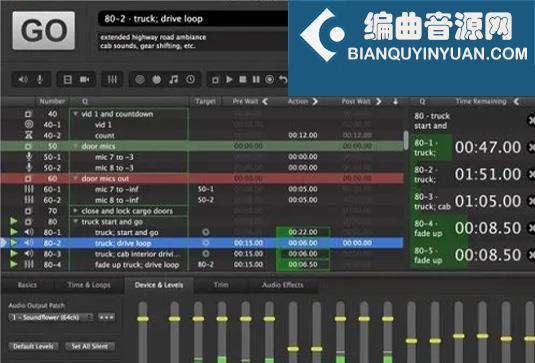Close active cue 80-2 truck in sidebar

pyautogui.click(x=531, y=174)
